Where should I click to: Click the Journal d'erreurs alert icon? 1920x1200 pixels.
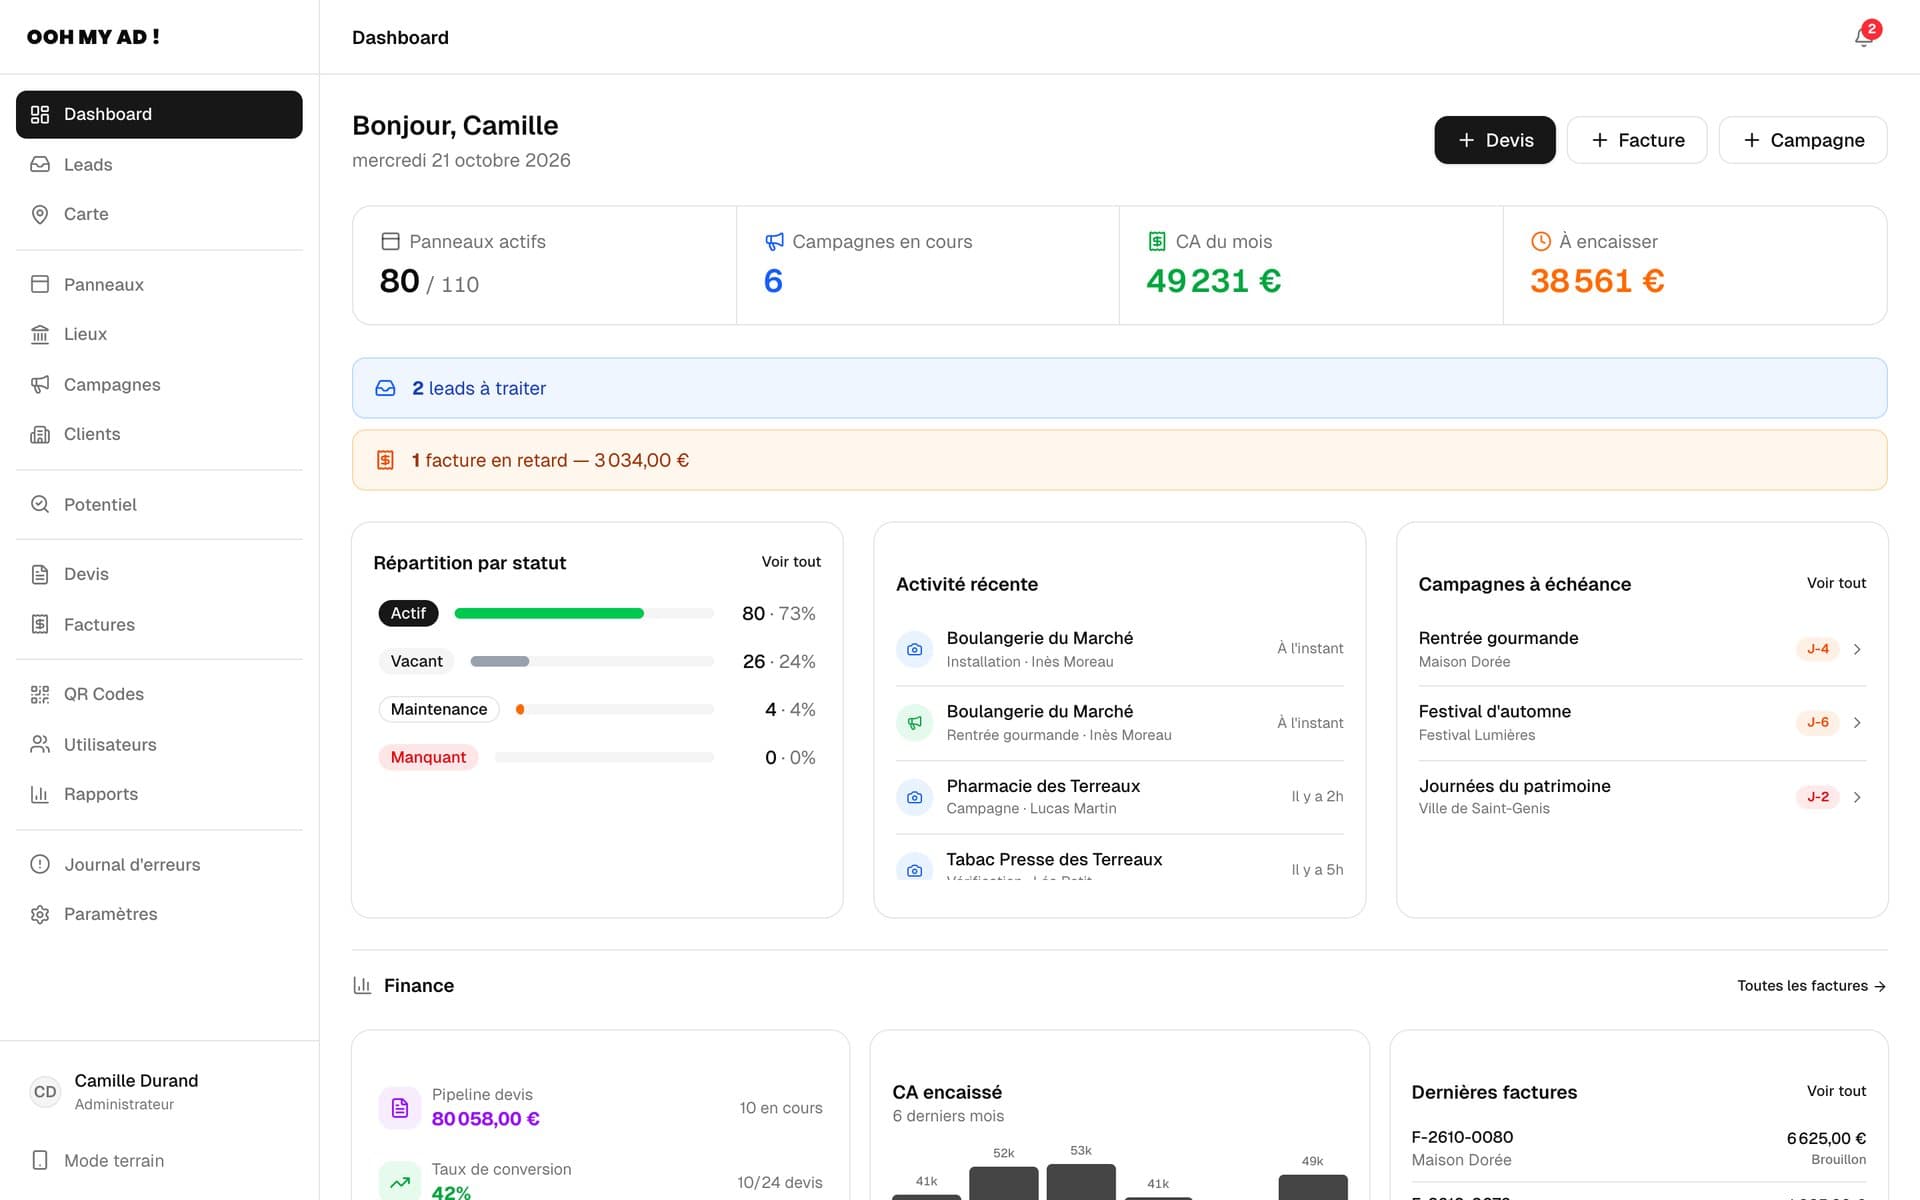point(40,864)
